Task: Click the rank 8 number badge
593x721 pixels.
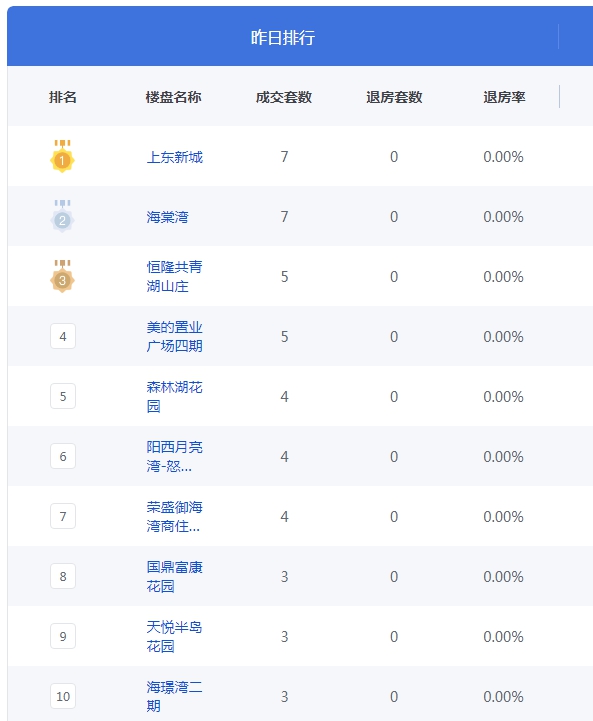Action: pyautogui.click(x=63, y=576)
